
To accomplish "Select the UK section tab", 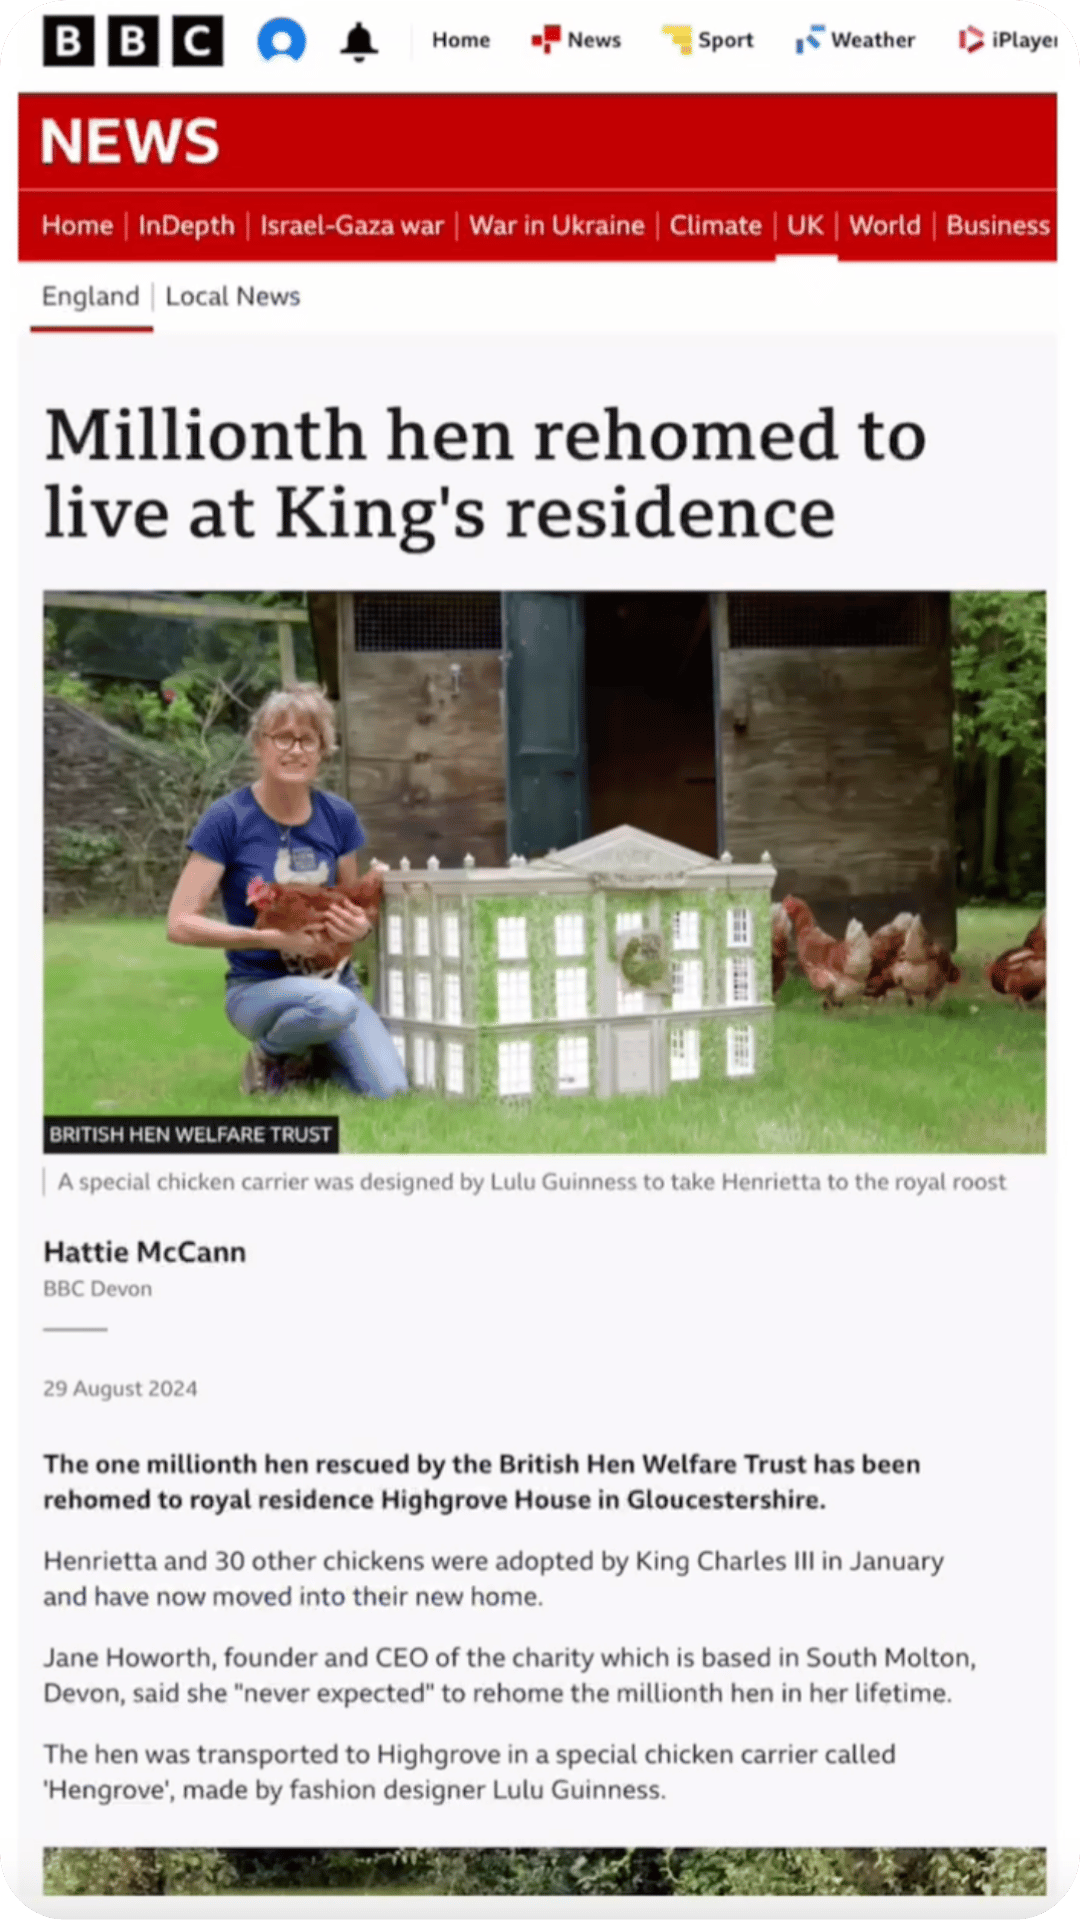I will point(806,226).
